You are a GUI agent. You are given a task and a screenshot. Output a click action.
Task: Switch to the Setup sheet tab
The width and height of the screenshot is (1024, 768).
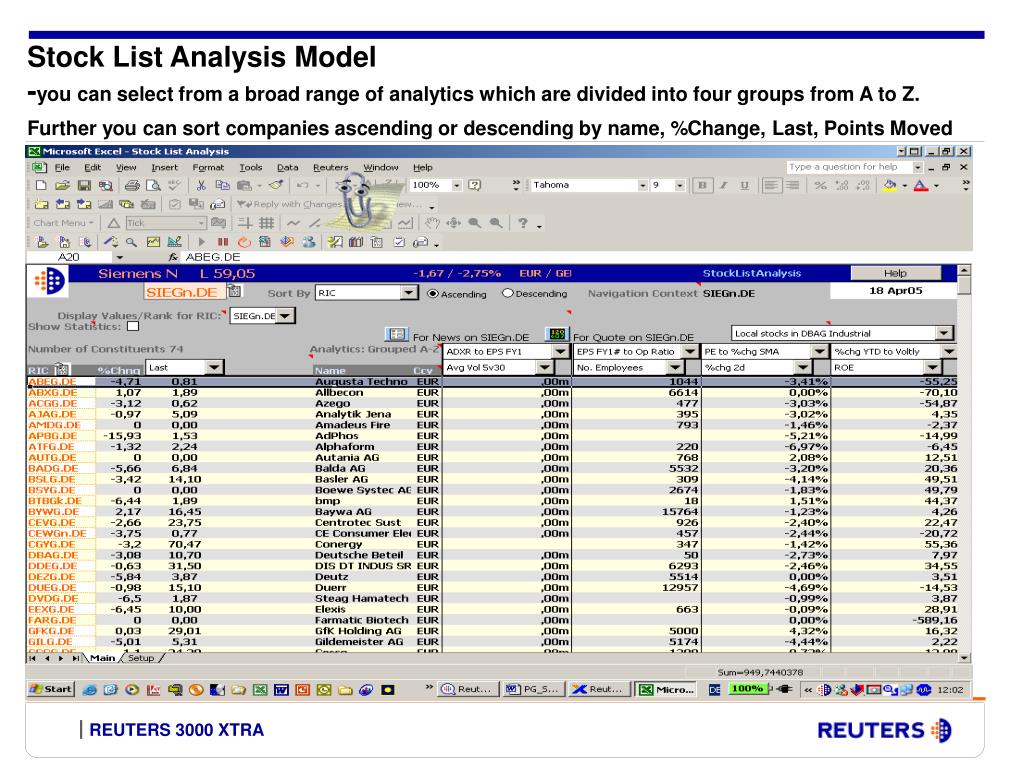[x=141, y=658]
